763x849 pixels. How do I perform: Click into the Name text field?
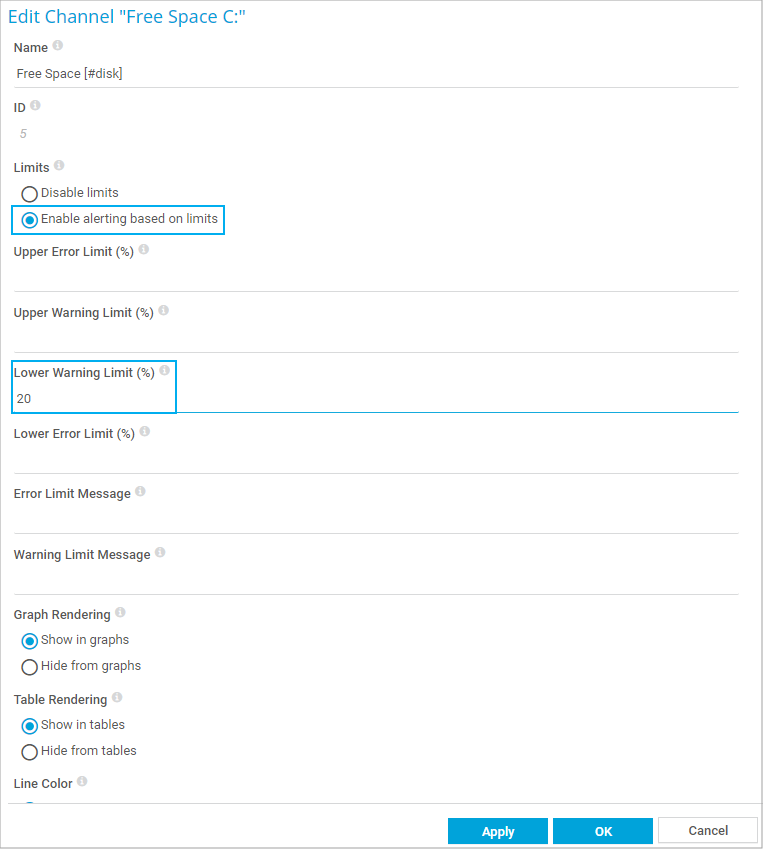click(x=376, y=74)
